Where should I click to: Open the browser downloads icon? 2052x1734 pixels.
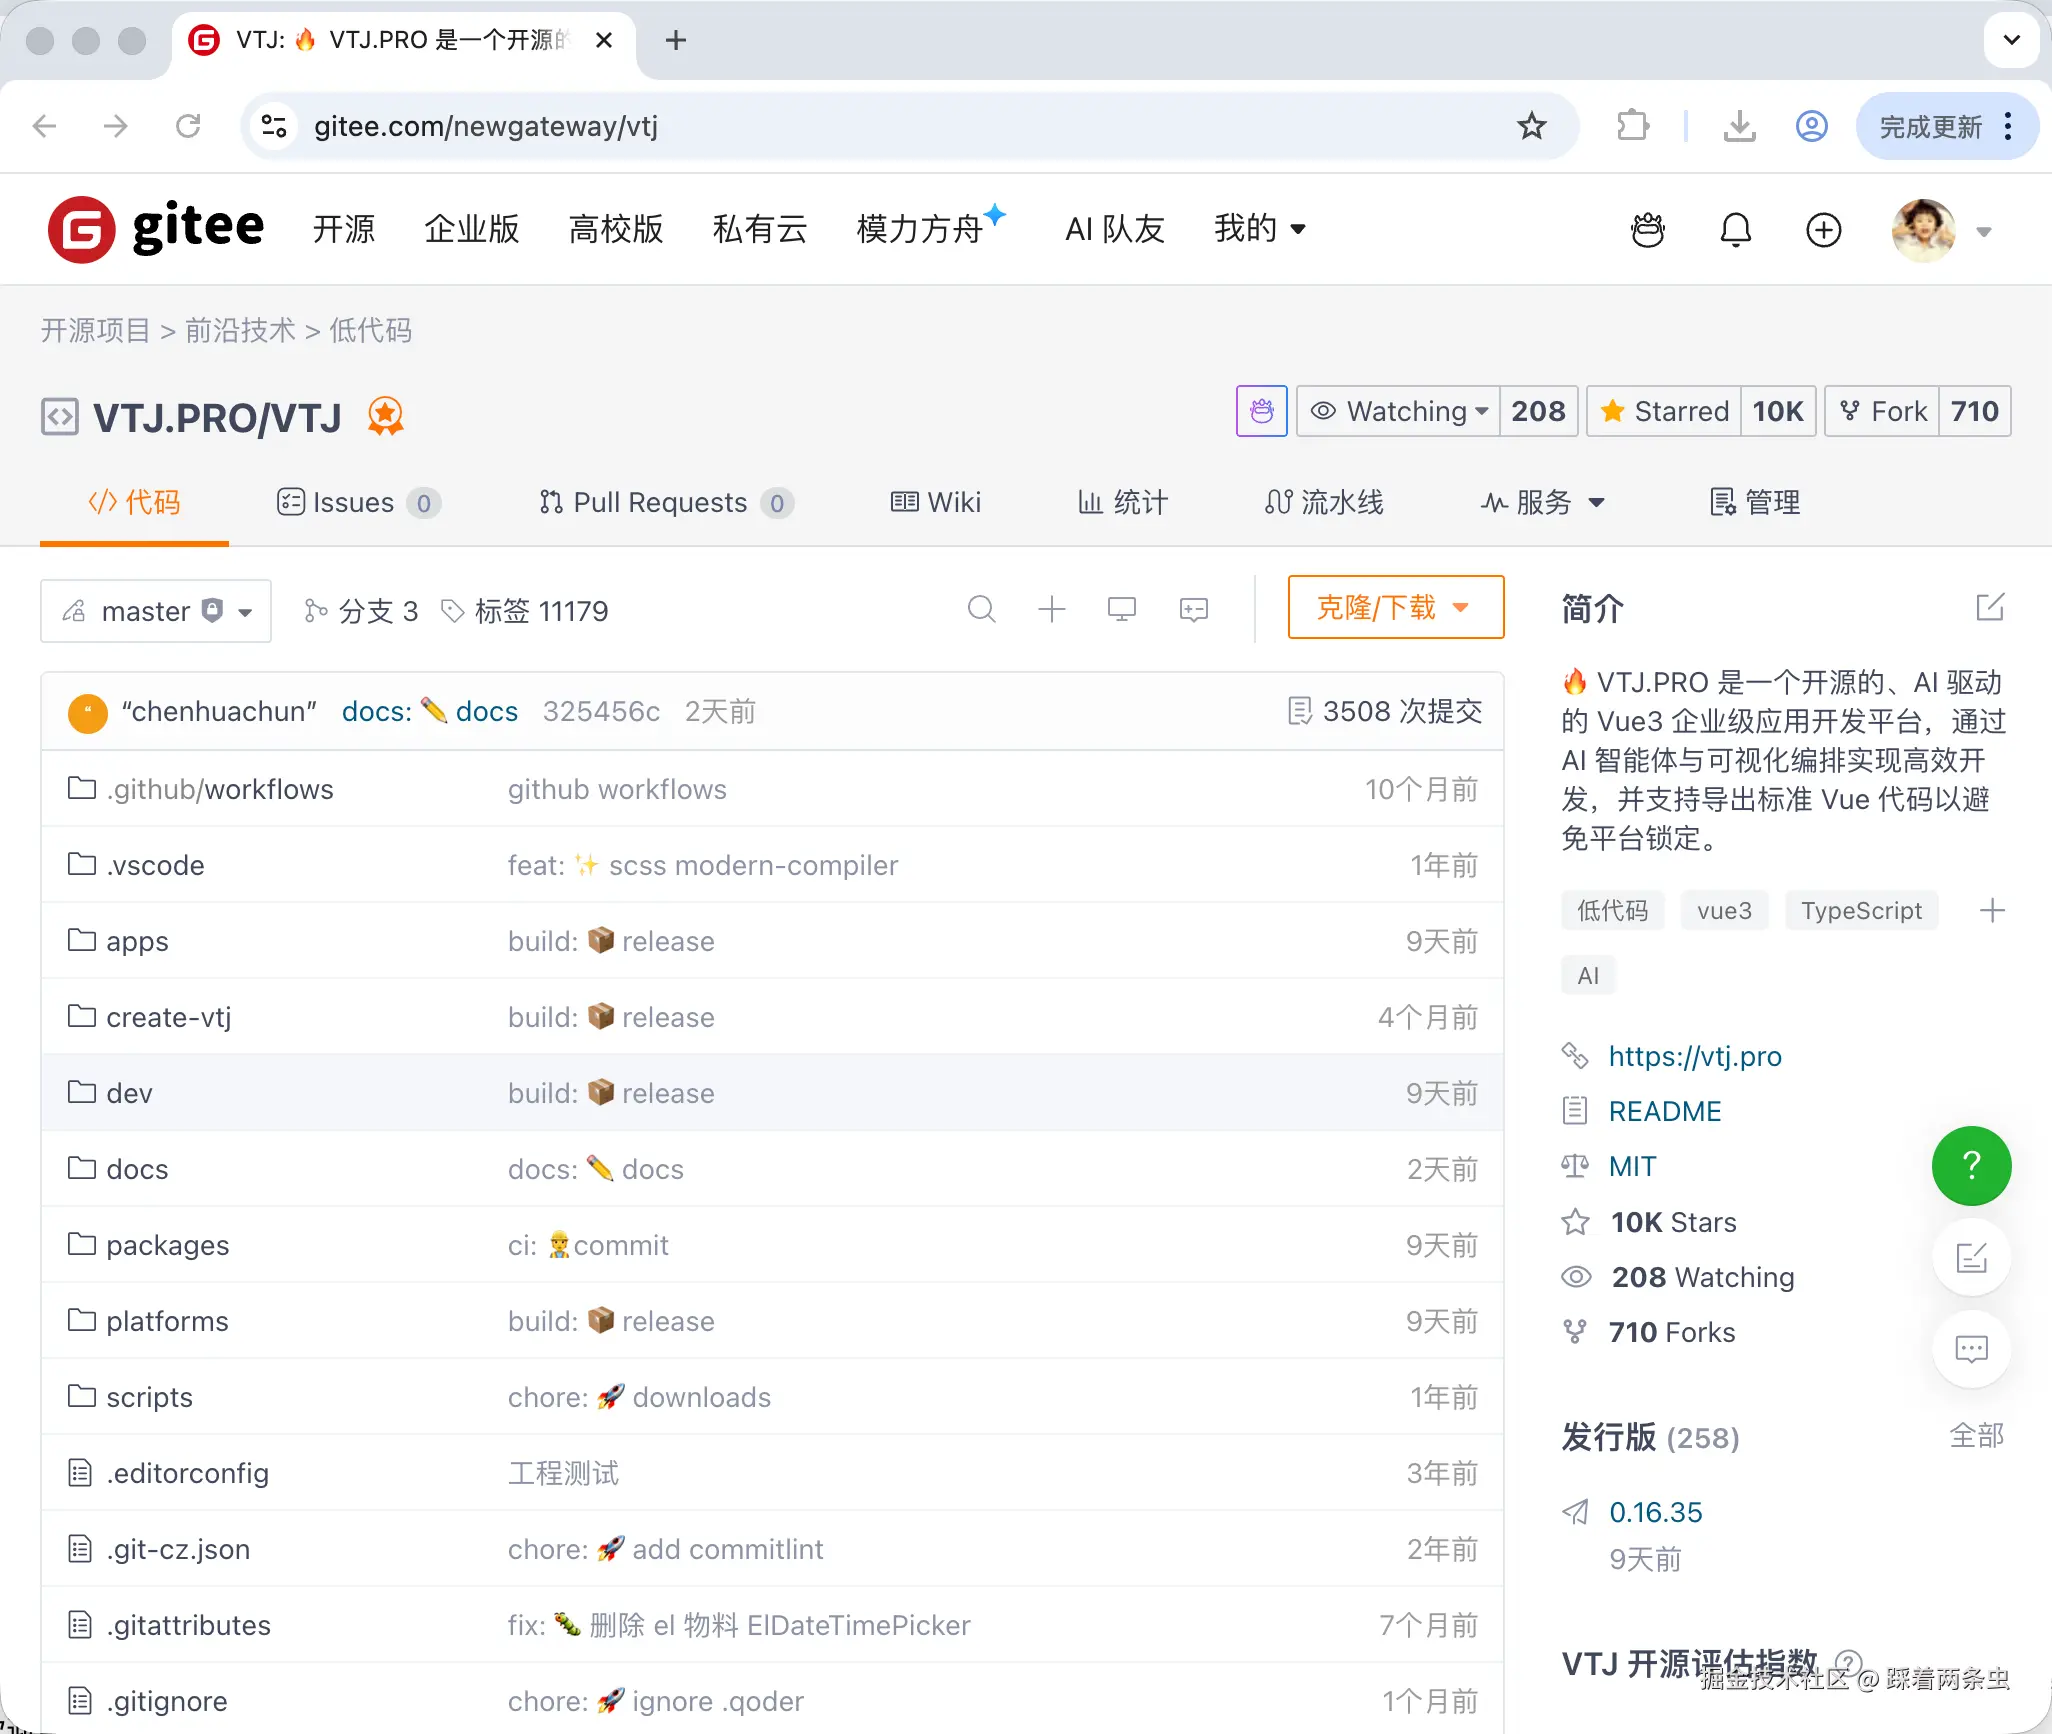[1739, 126]
